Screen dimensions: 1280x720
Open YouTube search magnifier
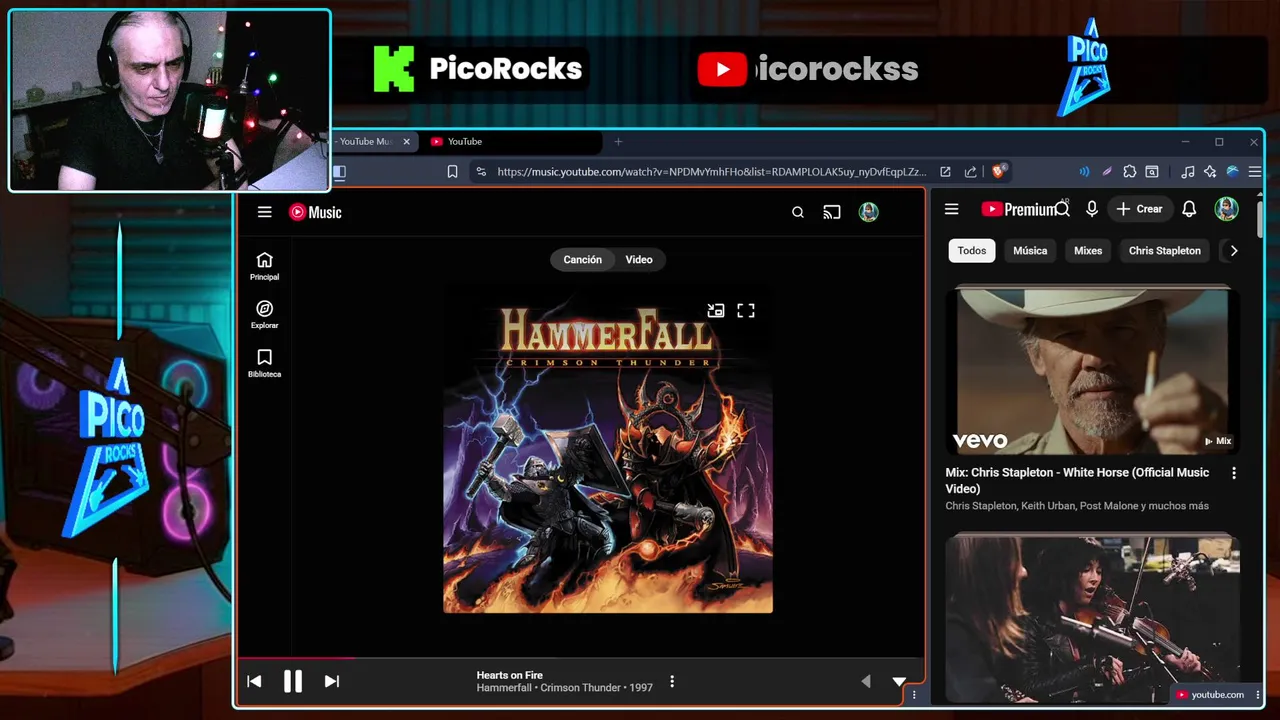1062,209
